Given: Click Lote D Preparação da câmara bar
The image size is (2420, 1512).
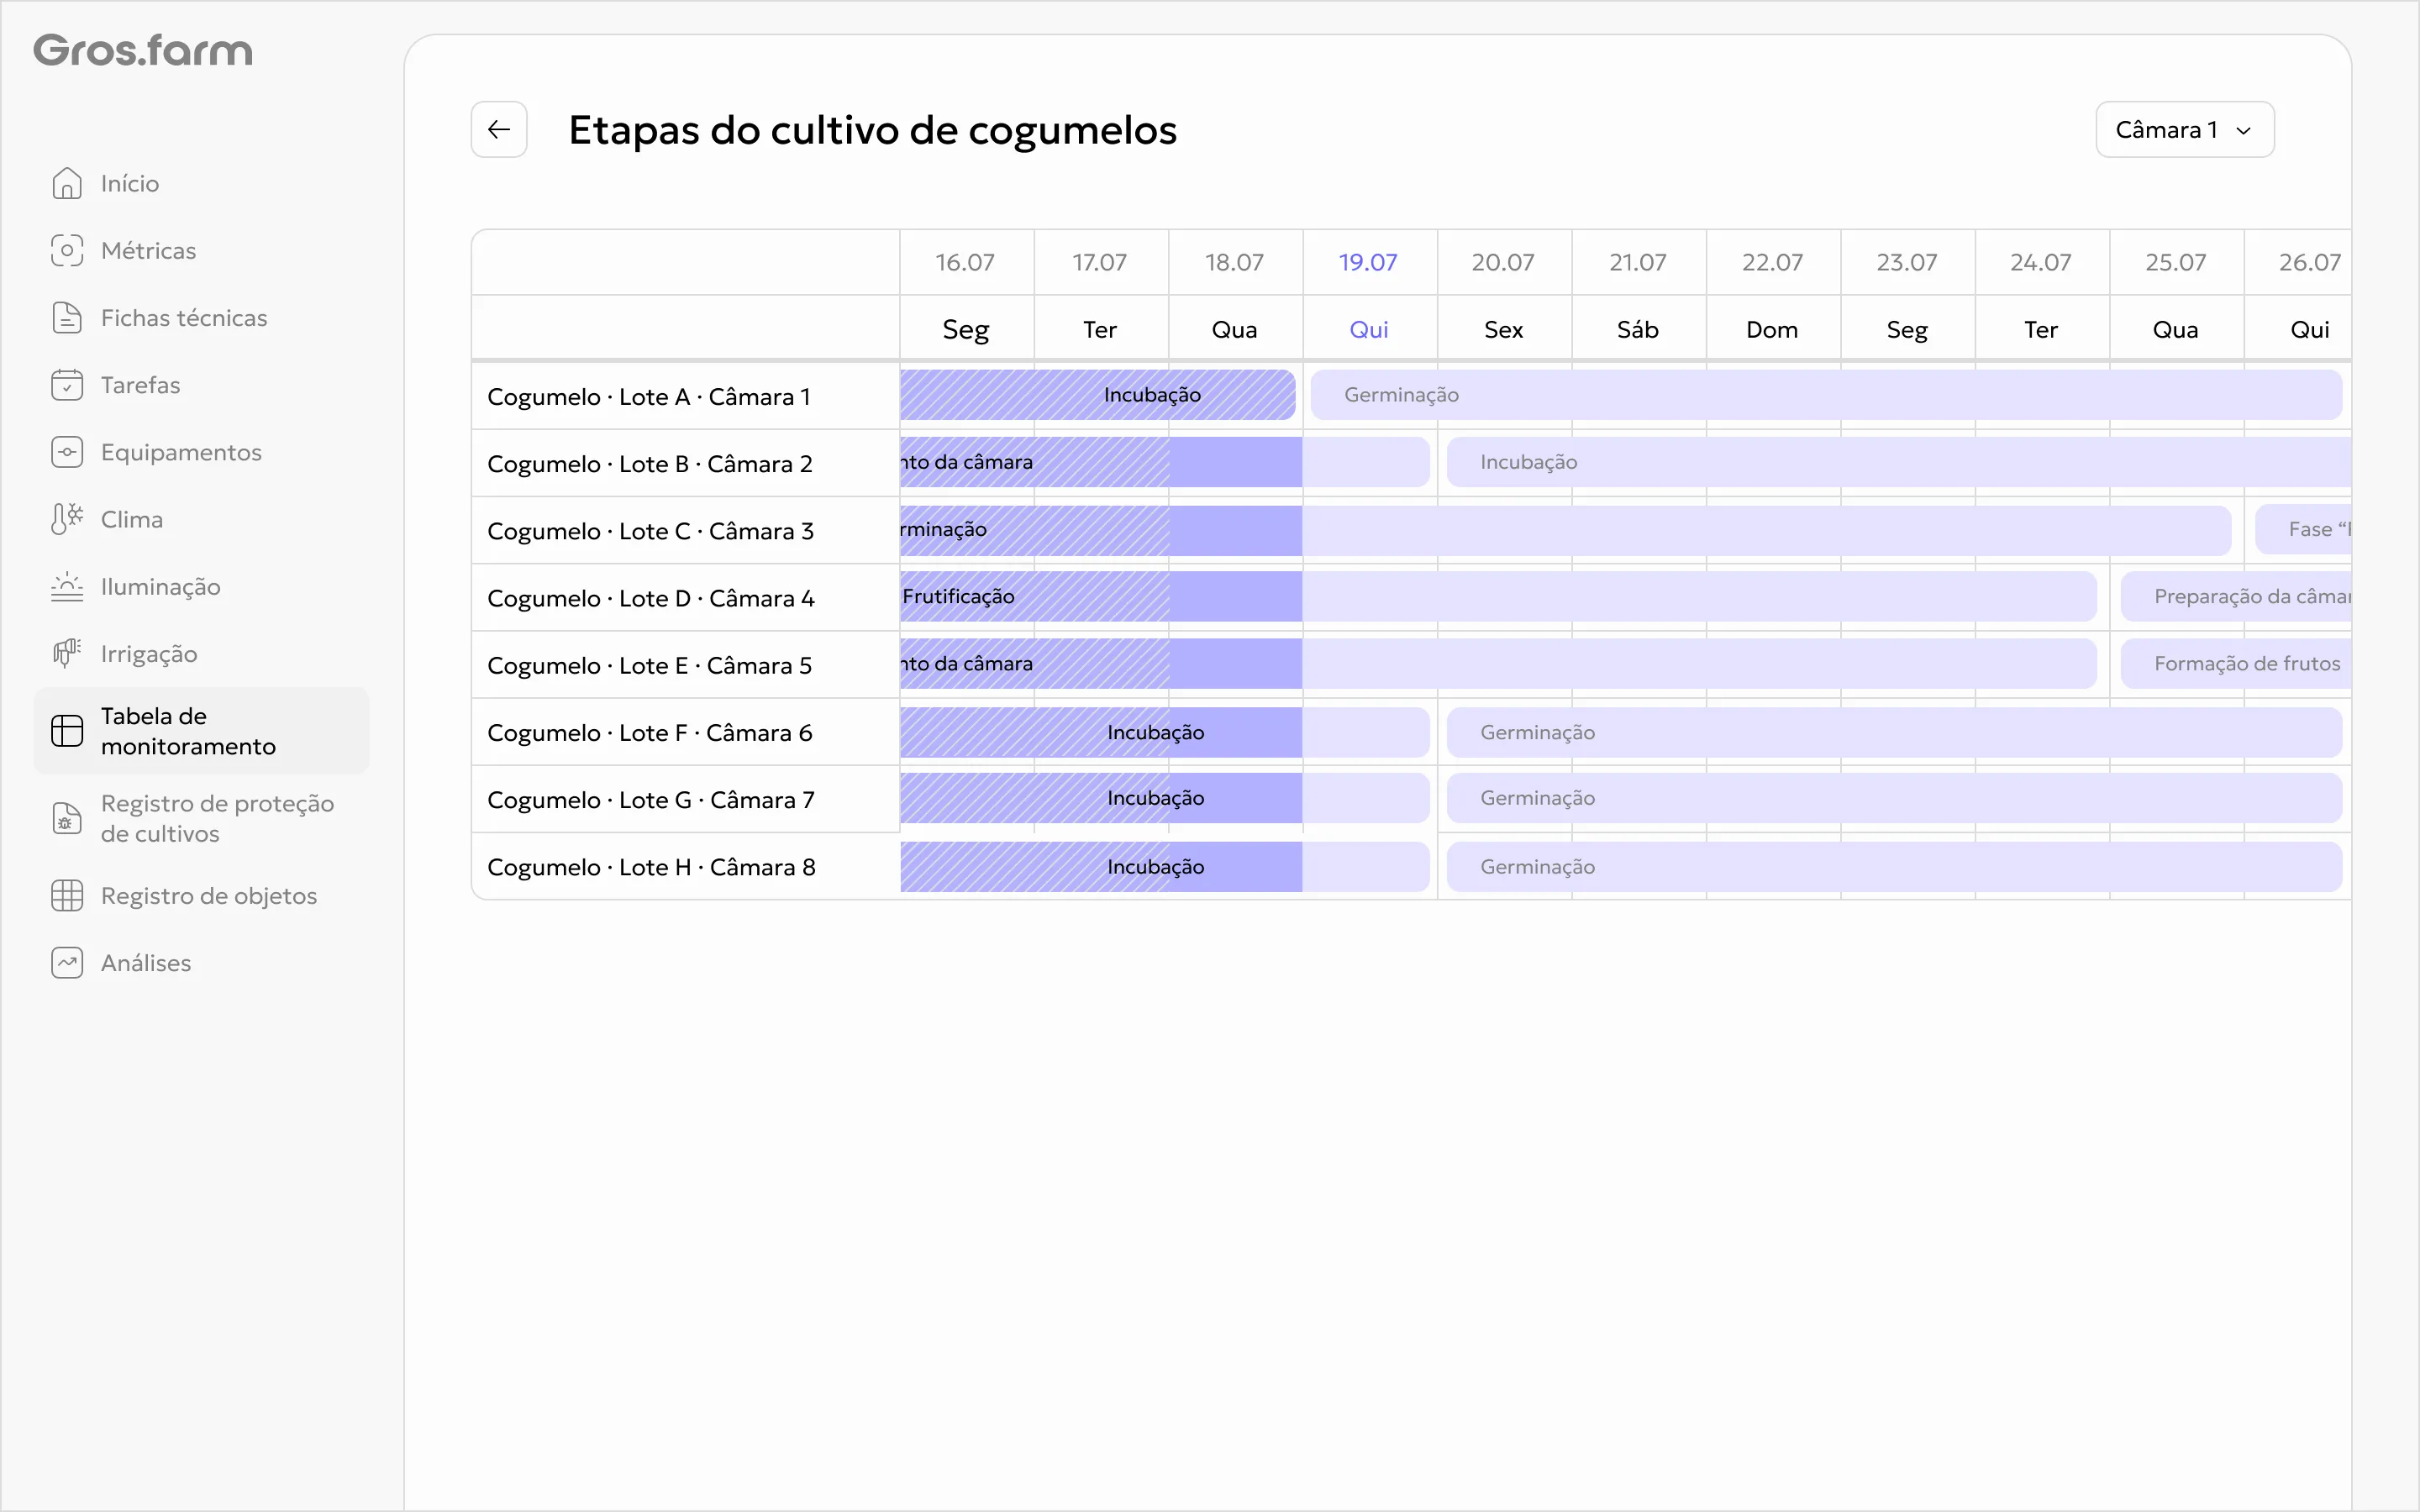Looking at the screenshot, I should click(2236, 596).
